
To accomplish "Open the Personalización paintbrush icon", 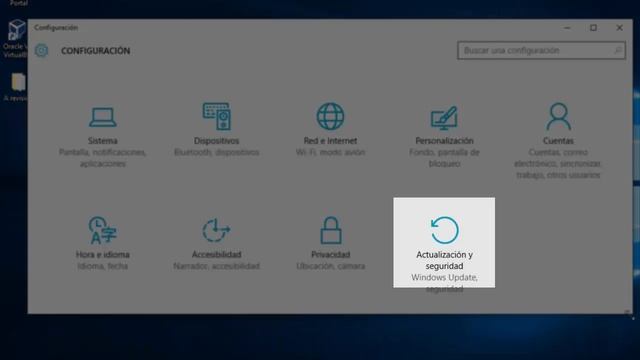I will (x=444, y=118).
